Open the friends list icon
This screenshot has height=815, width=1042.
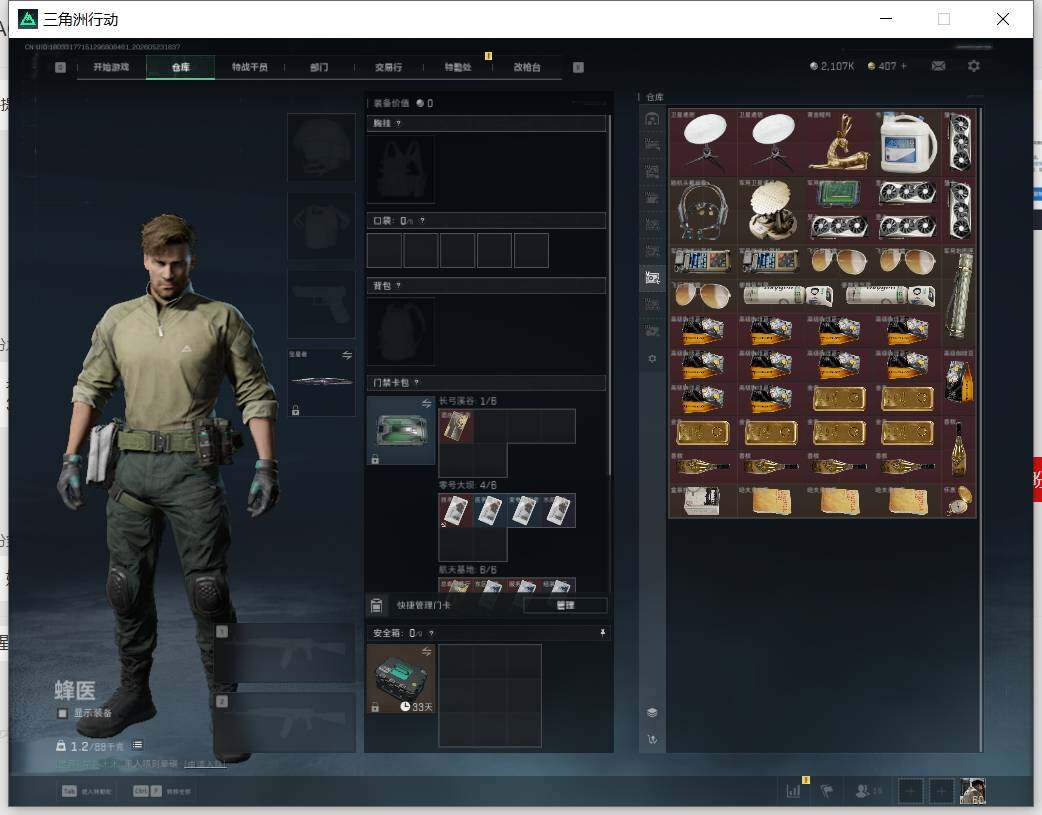point(863,791)
